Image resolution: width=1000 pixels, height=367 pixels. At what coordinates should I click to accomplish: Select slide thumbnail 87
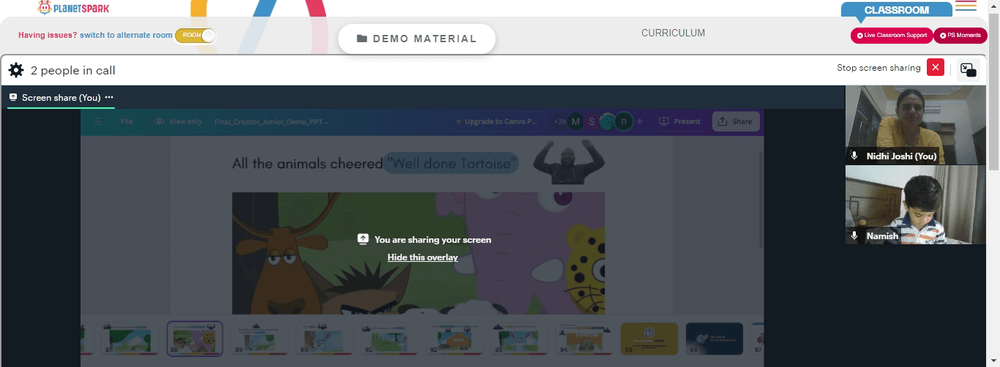[x=129, y=338]
